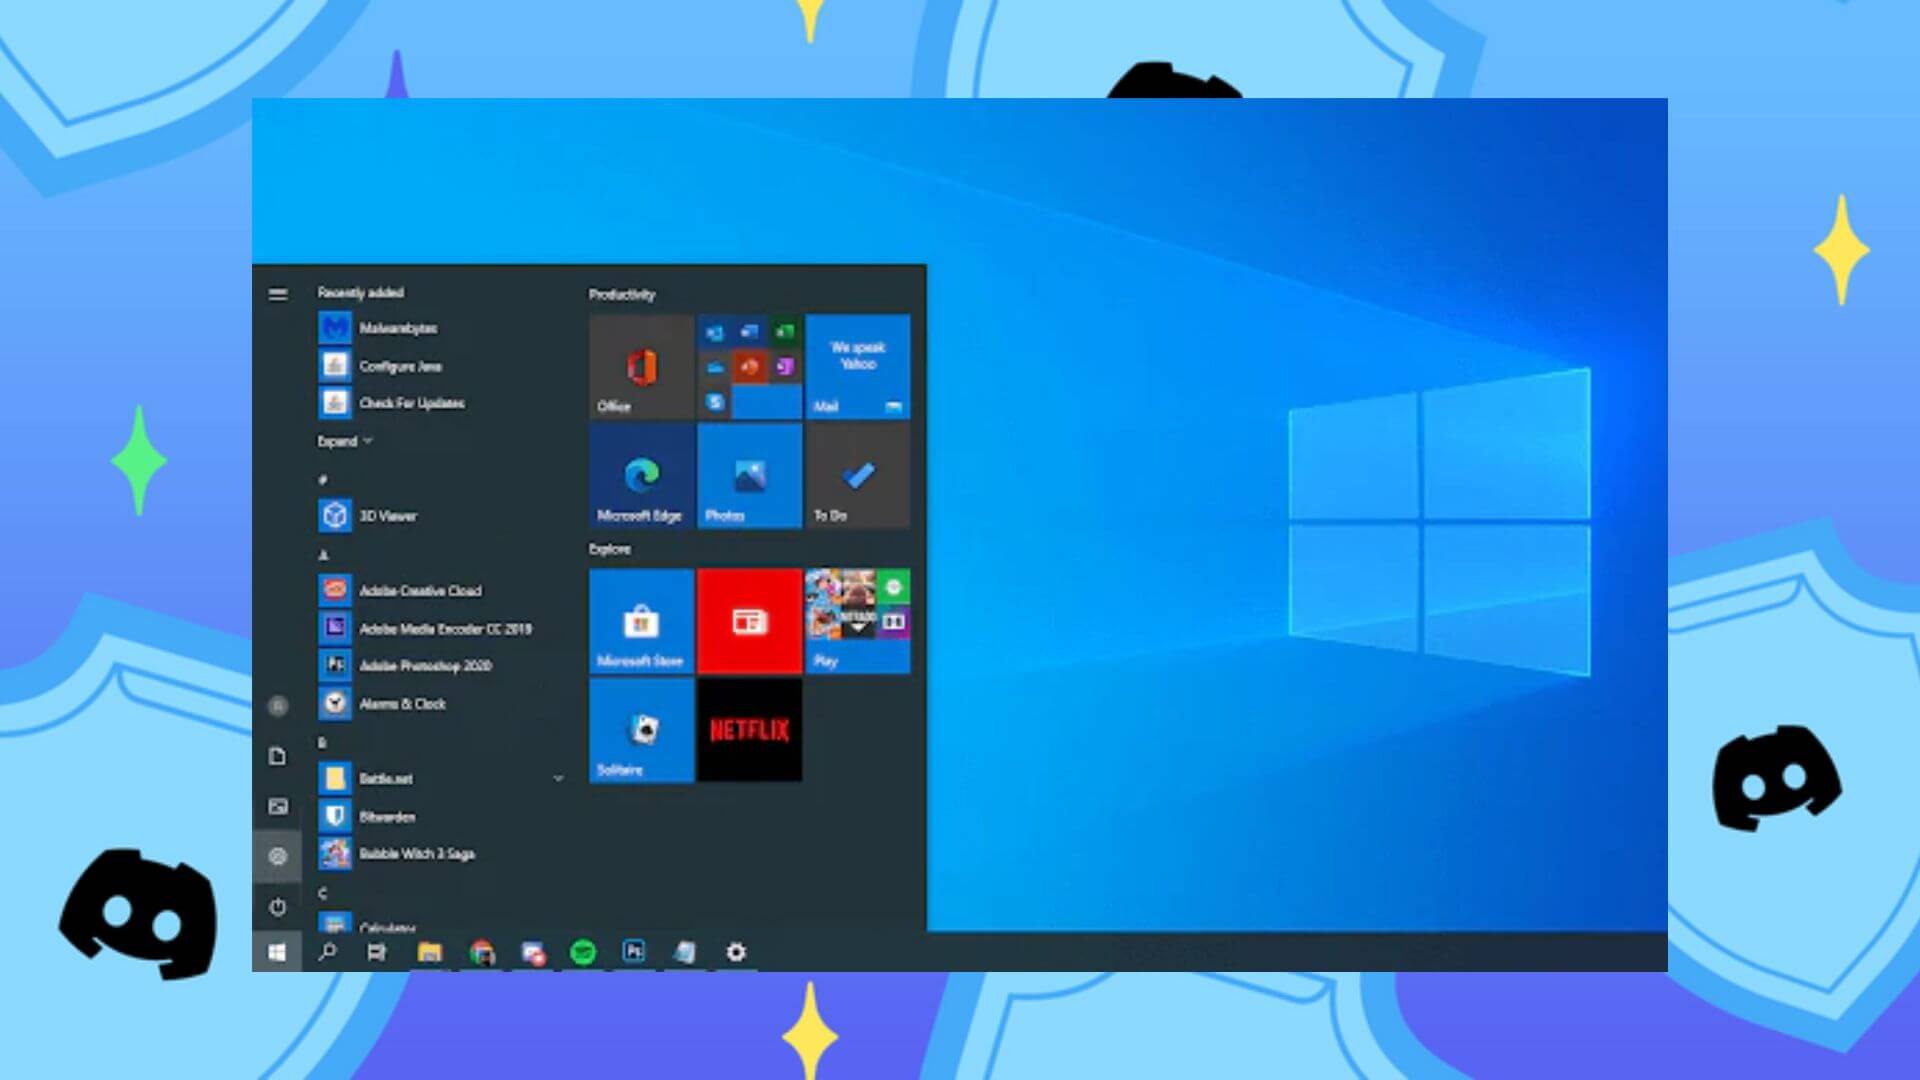Open the Netflix tile

pyautogui.click(x=750, y=730)
